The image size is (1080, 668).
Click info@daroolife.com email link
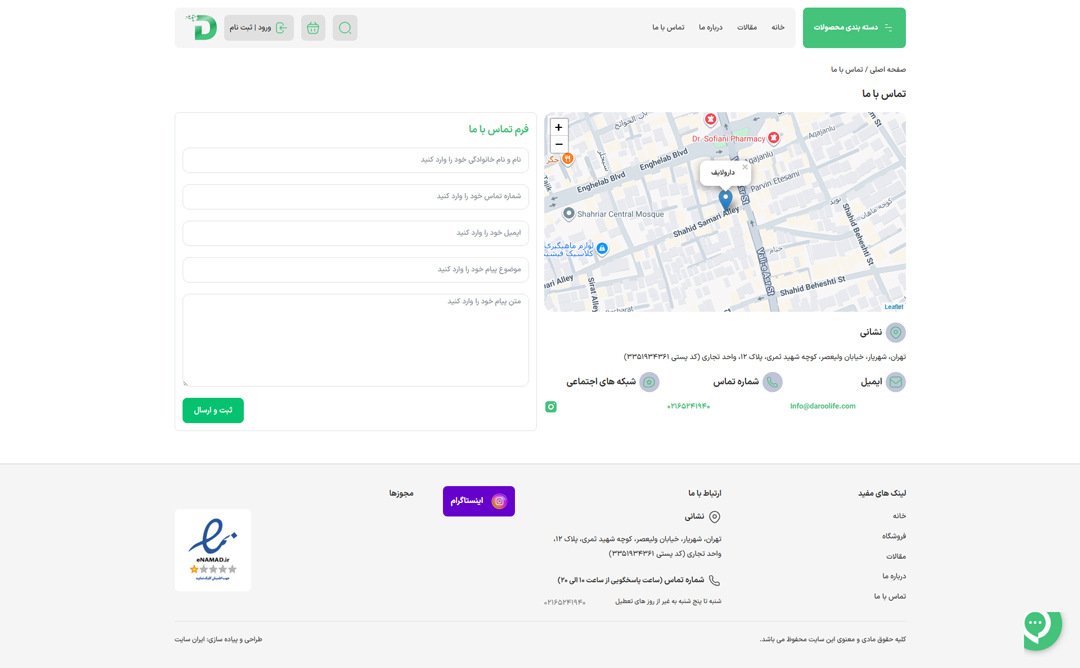click(x=822, y=406)
